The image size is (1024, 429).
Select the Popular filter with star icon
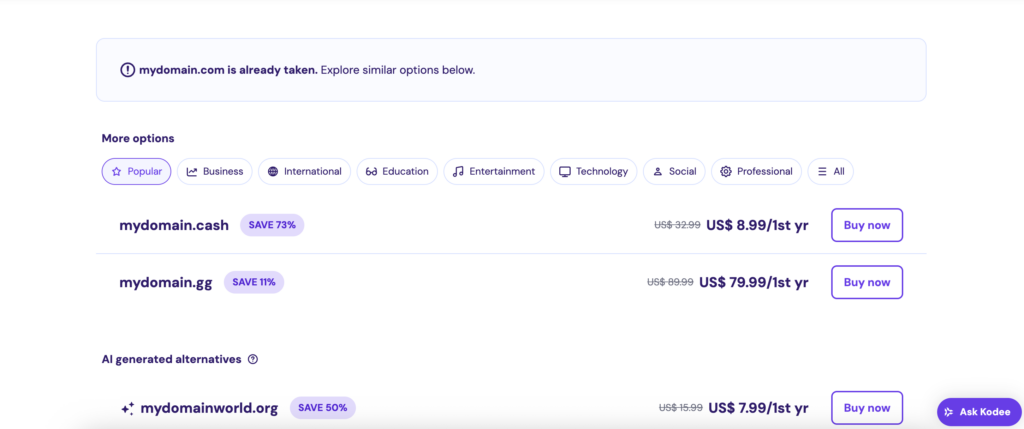point(136,171)
